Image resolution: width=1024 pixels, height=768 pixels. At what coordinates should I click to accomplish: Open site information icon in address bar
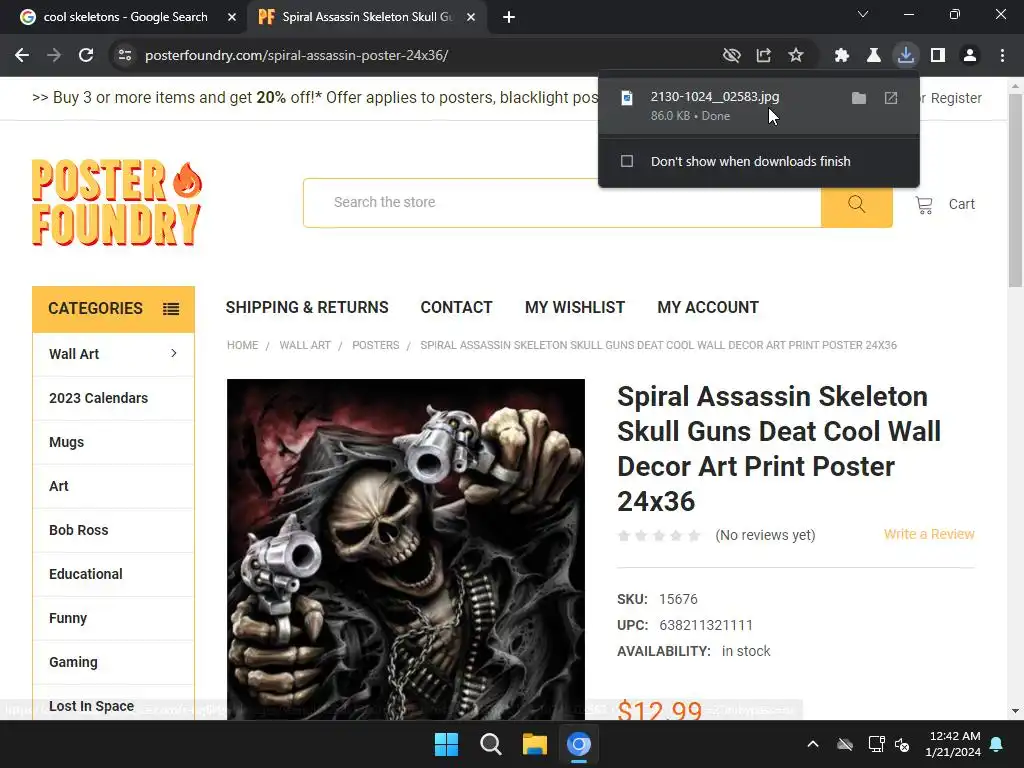(125, 56)
